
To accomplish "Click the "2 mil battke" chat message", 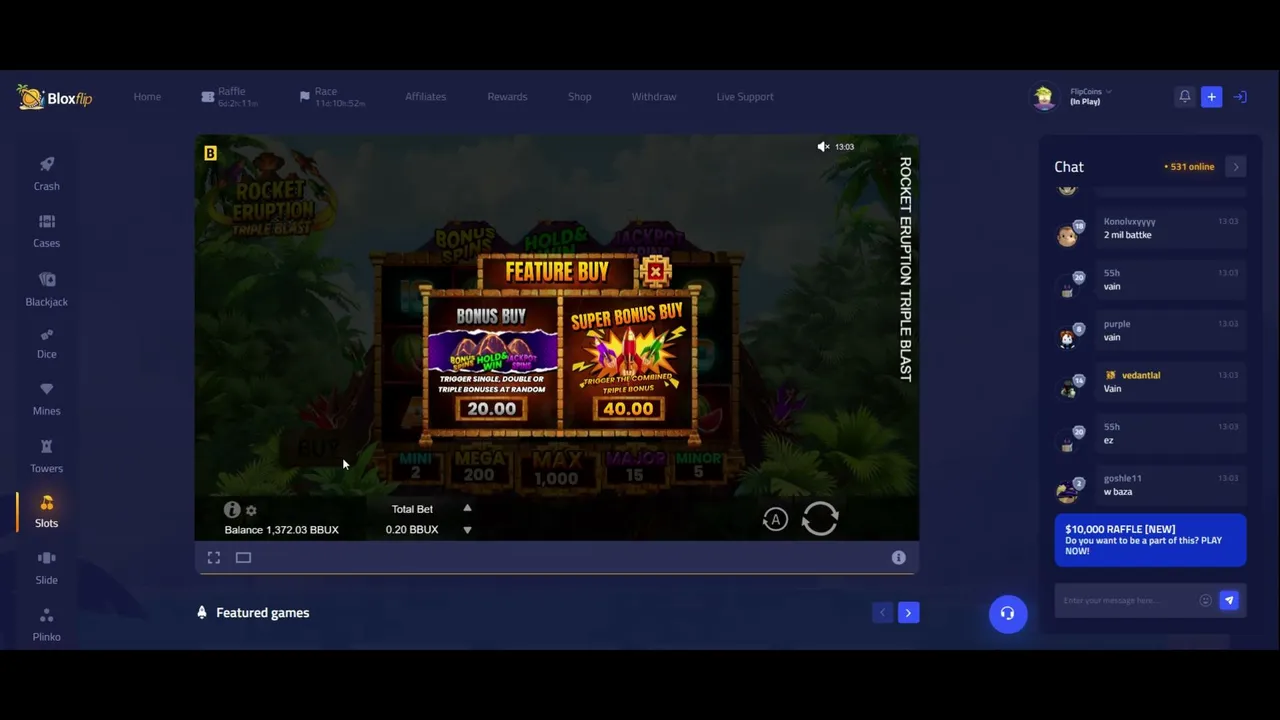I will point(1128,235).
